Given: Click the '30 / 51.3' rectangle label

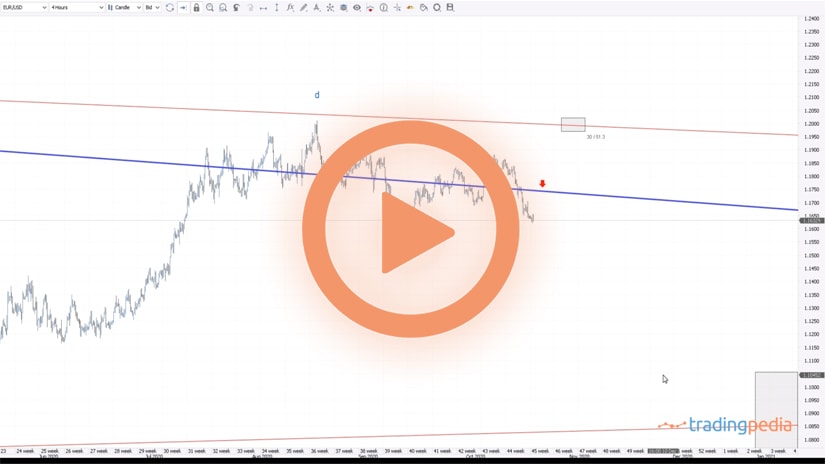Looking at the screenshot, I should [596, 137].
